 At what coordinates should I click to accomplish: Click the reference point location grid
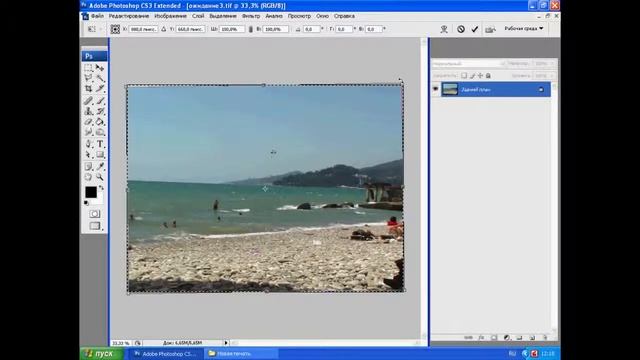point(115,29)
